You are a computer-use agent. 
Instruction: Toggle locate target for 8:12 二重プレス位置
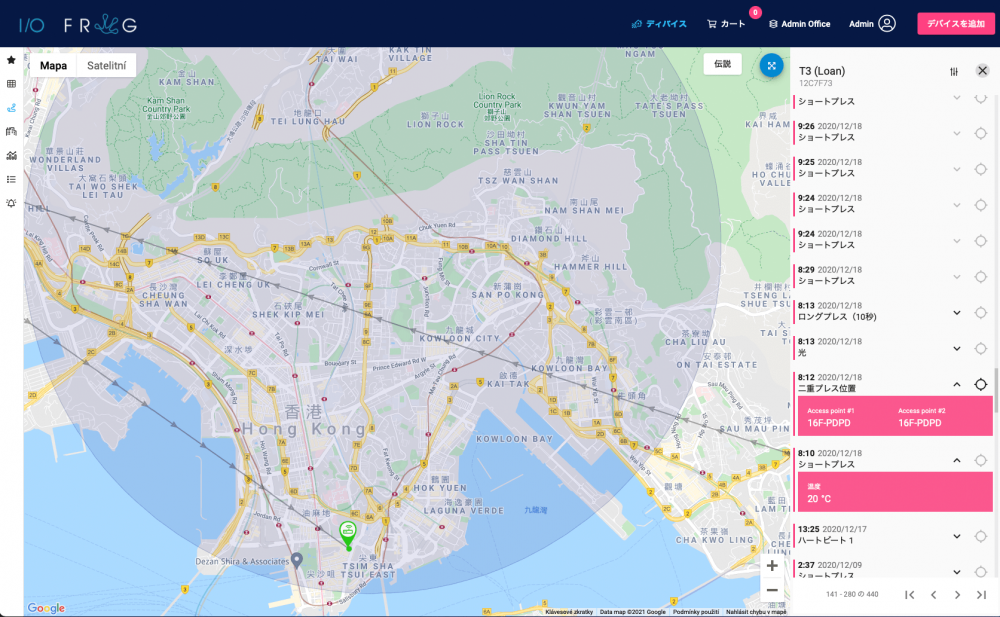pyautogui.click(x=980, y=384)
